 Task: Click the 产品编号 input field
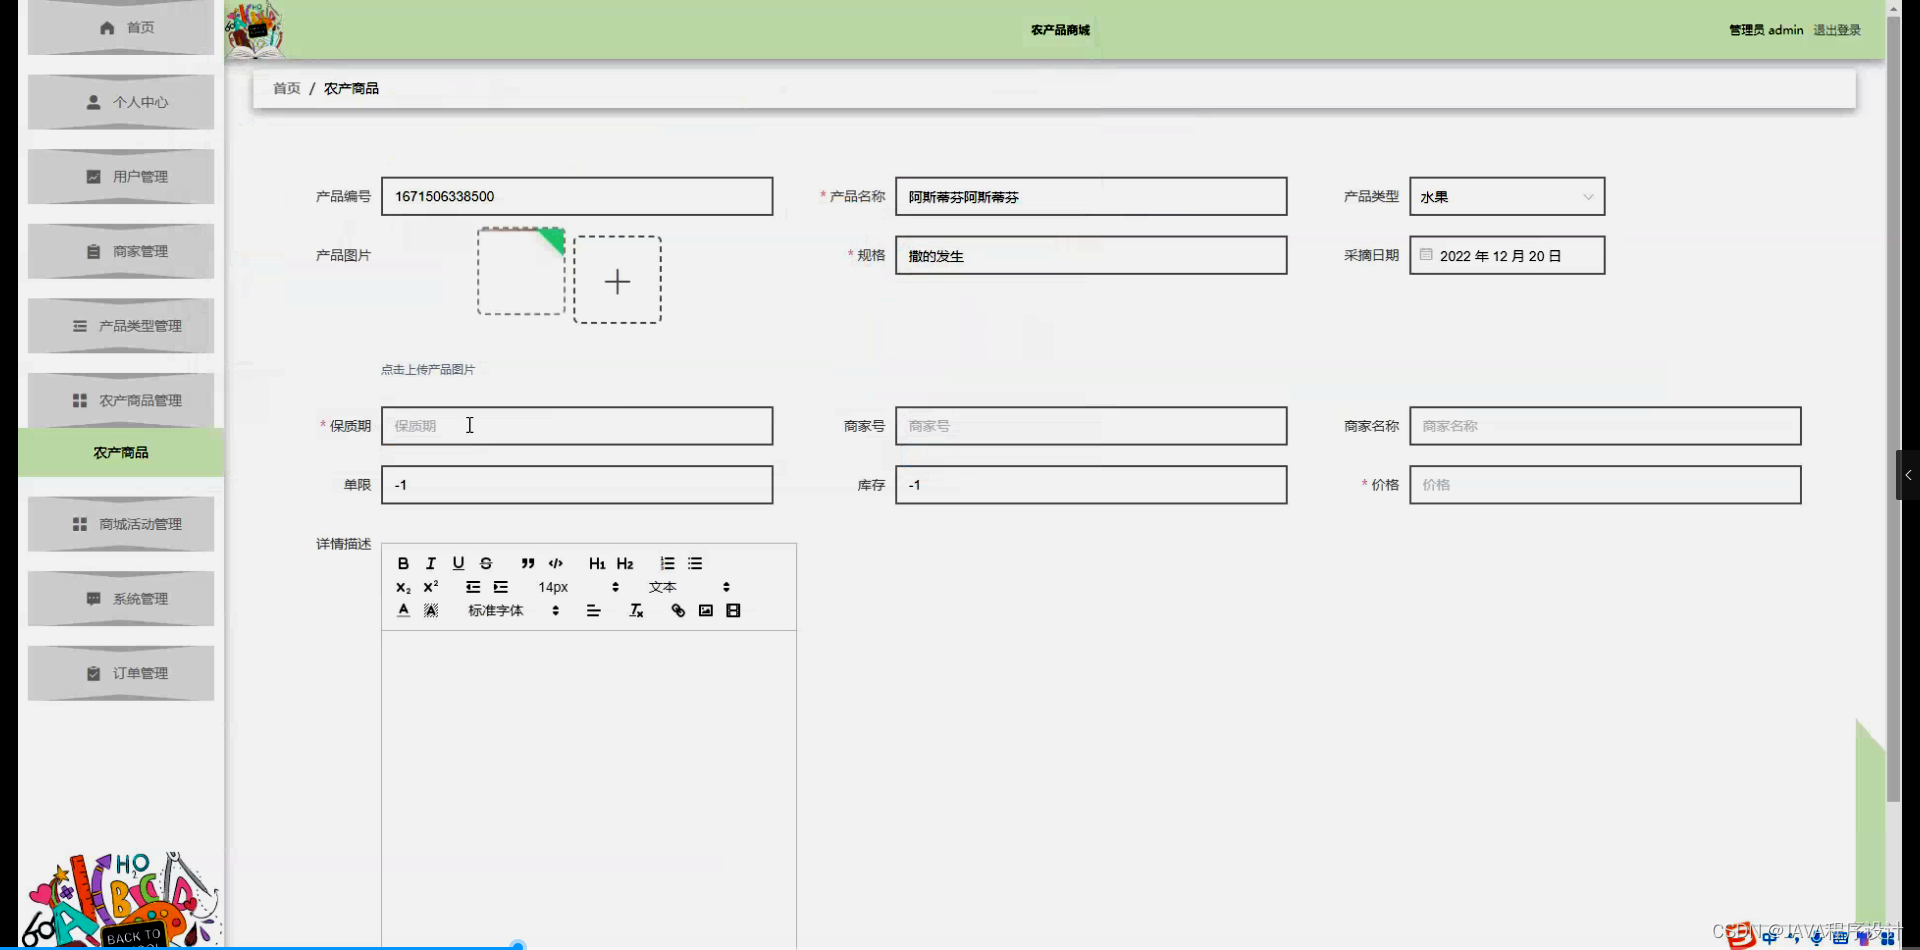tap(577, 196)
